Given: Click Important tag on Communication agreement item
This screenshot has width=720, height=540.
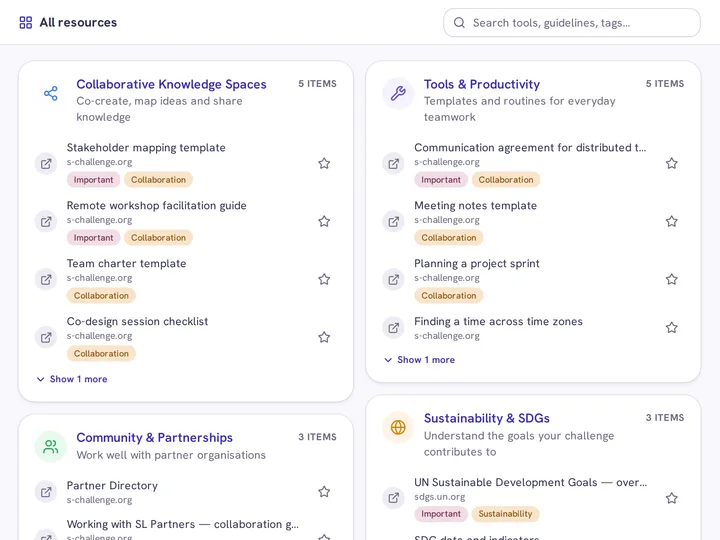Looking at the screenshot, I should (441, 180).
